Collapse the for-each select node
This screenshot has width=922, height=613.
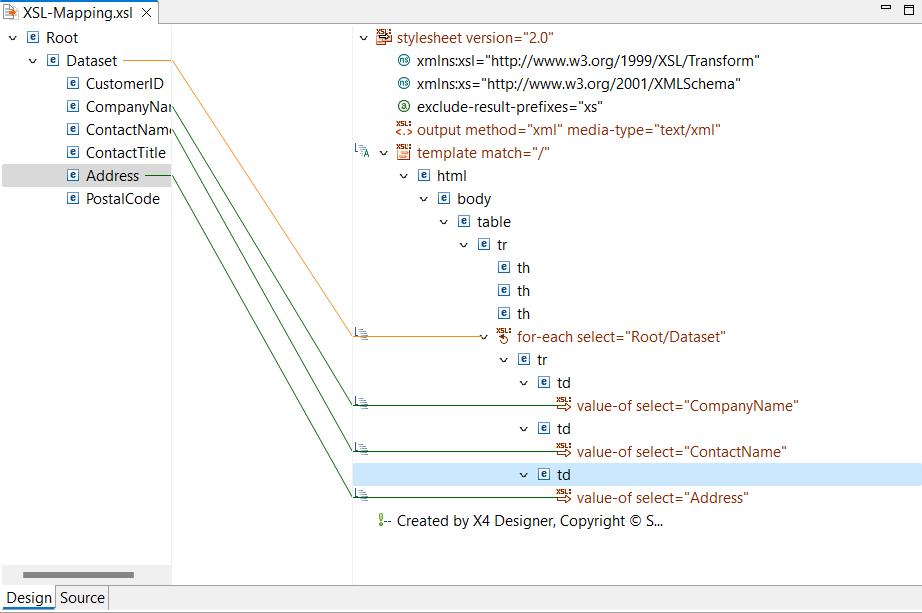pos(485,337)
